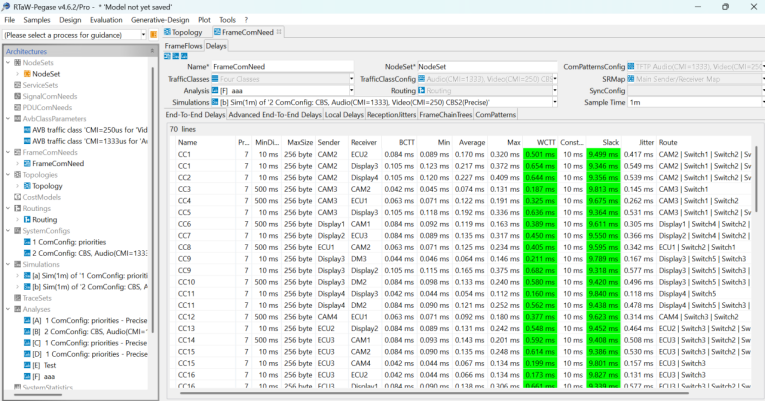Open the Generative-Design menu

click(x=160, y=19)
